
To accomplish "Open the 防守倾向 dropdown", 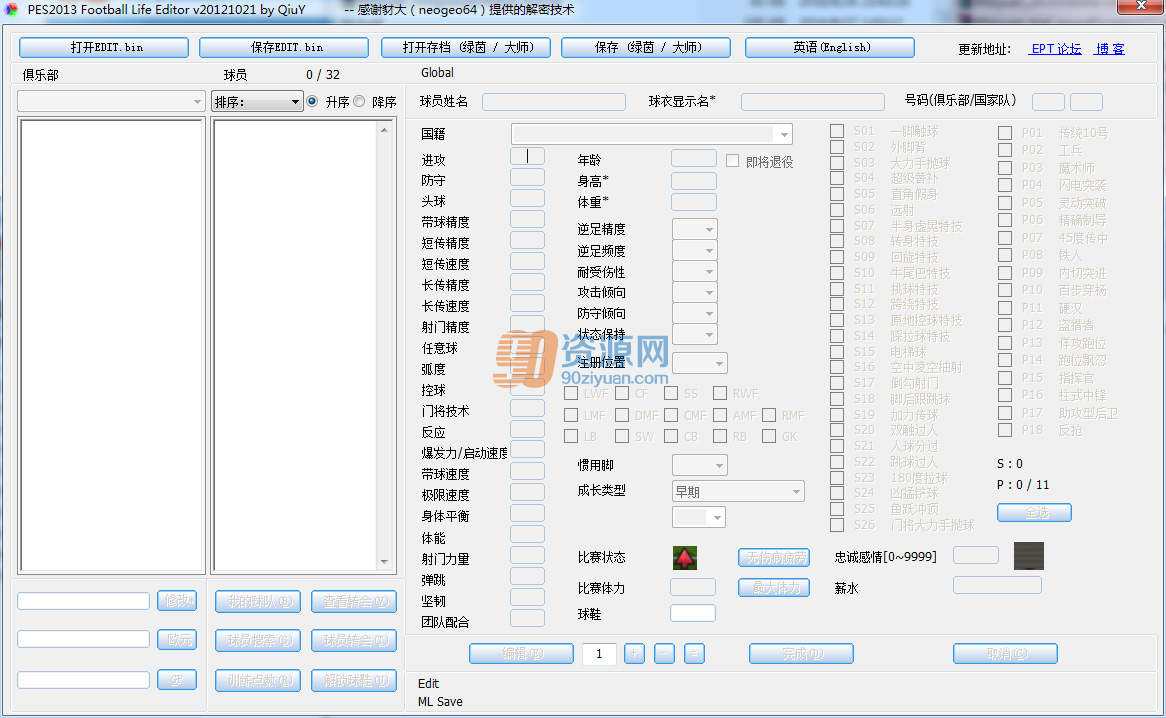I will 695,313.
